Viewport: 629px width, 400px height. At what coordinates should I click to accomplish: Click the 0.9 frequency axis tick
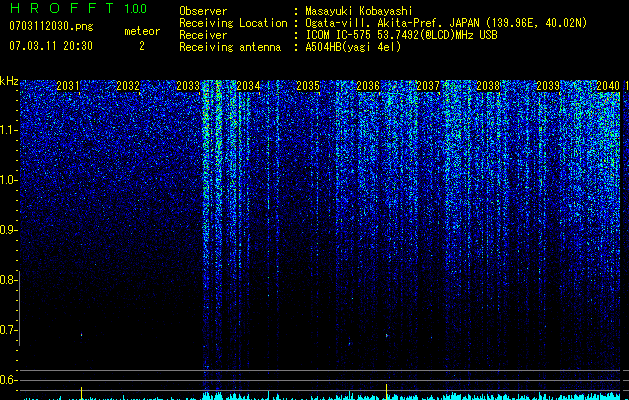pos(9,230)
